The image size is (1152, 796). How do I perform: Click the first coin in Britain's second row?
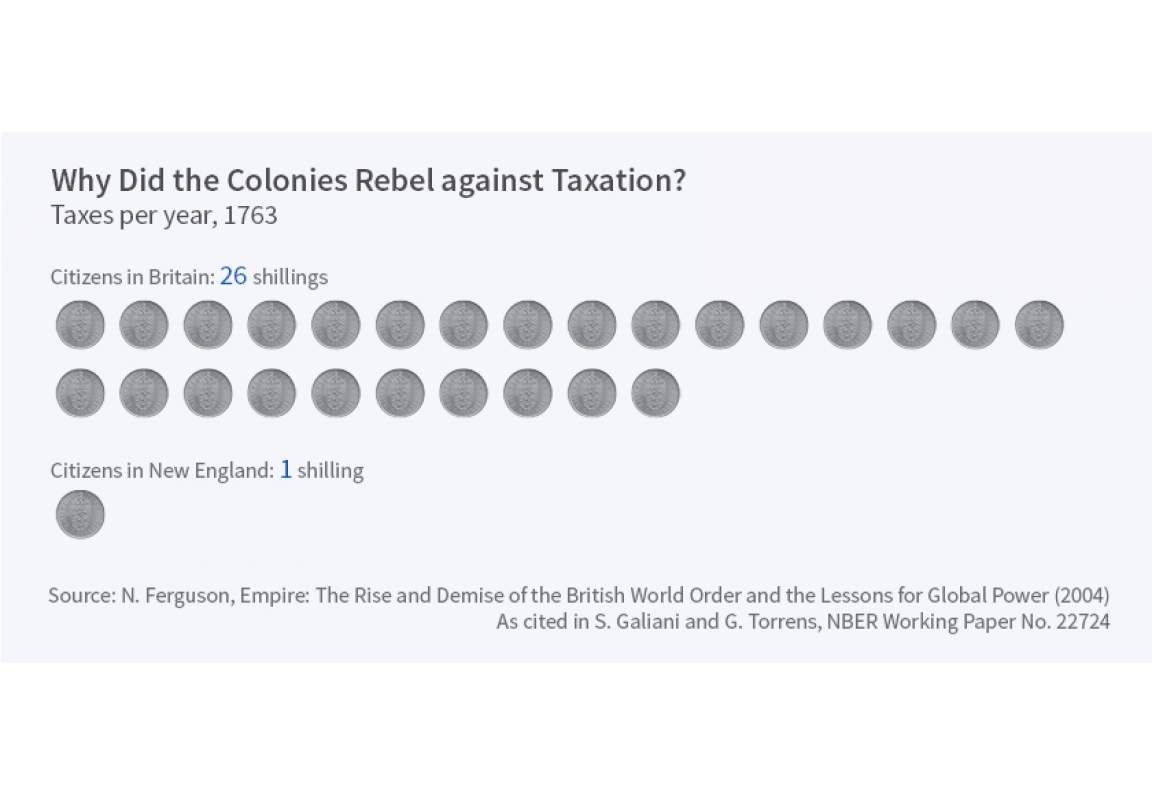coord(80,392)
